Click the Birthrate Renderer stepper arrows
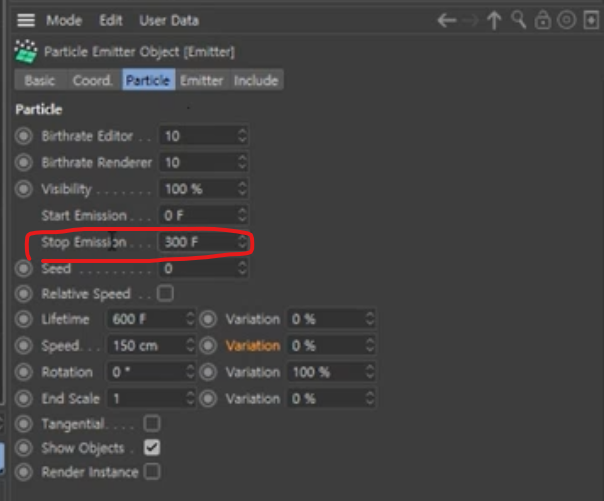 coord(242,163)
